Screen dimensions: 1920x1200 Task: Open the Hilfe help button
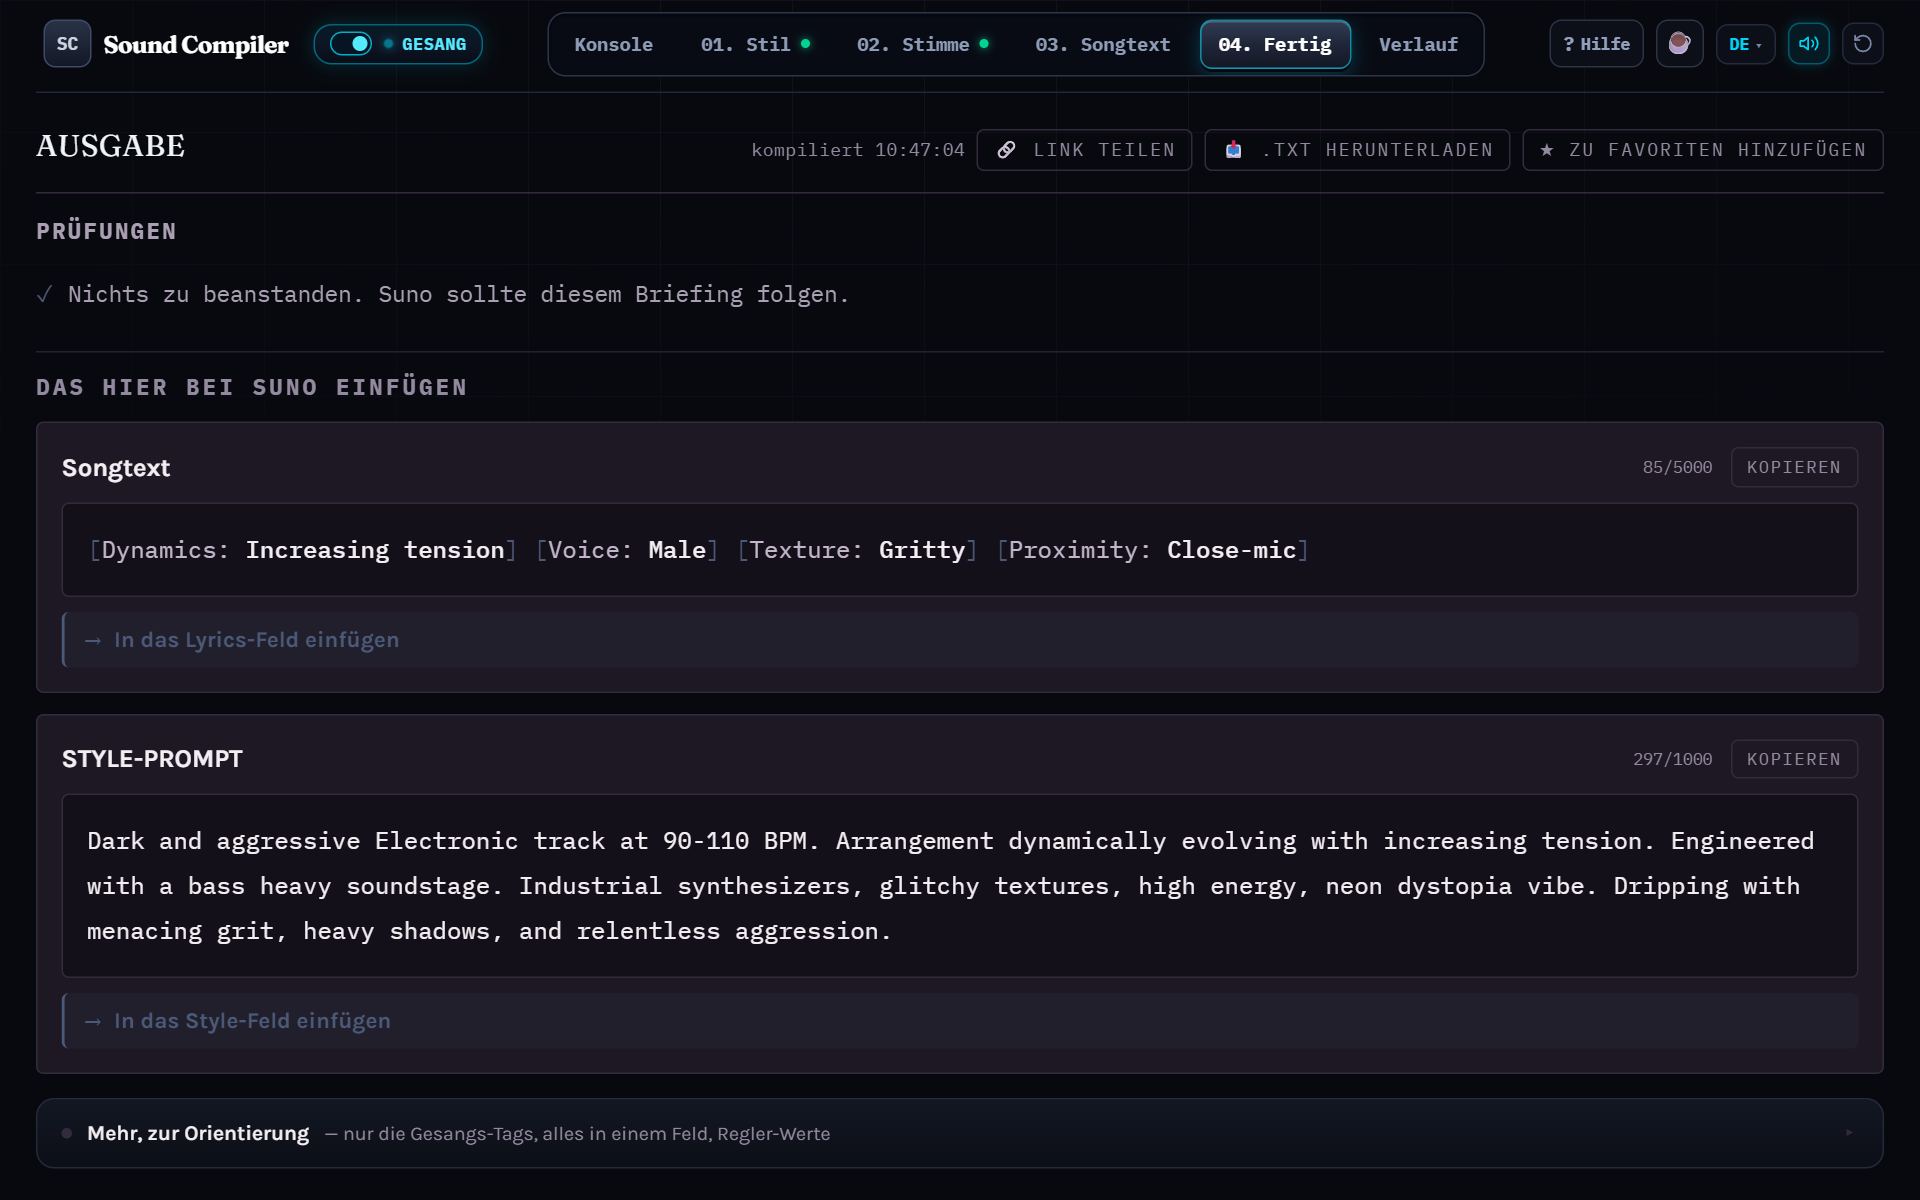pos(1596,44)
